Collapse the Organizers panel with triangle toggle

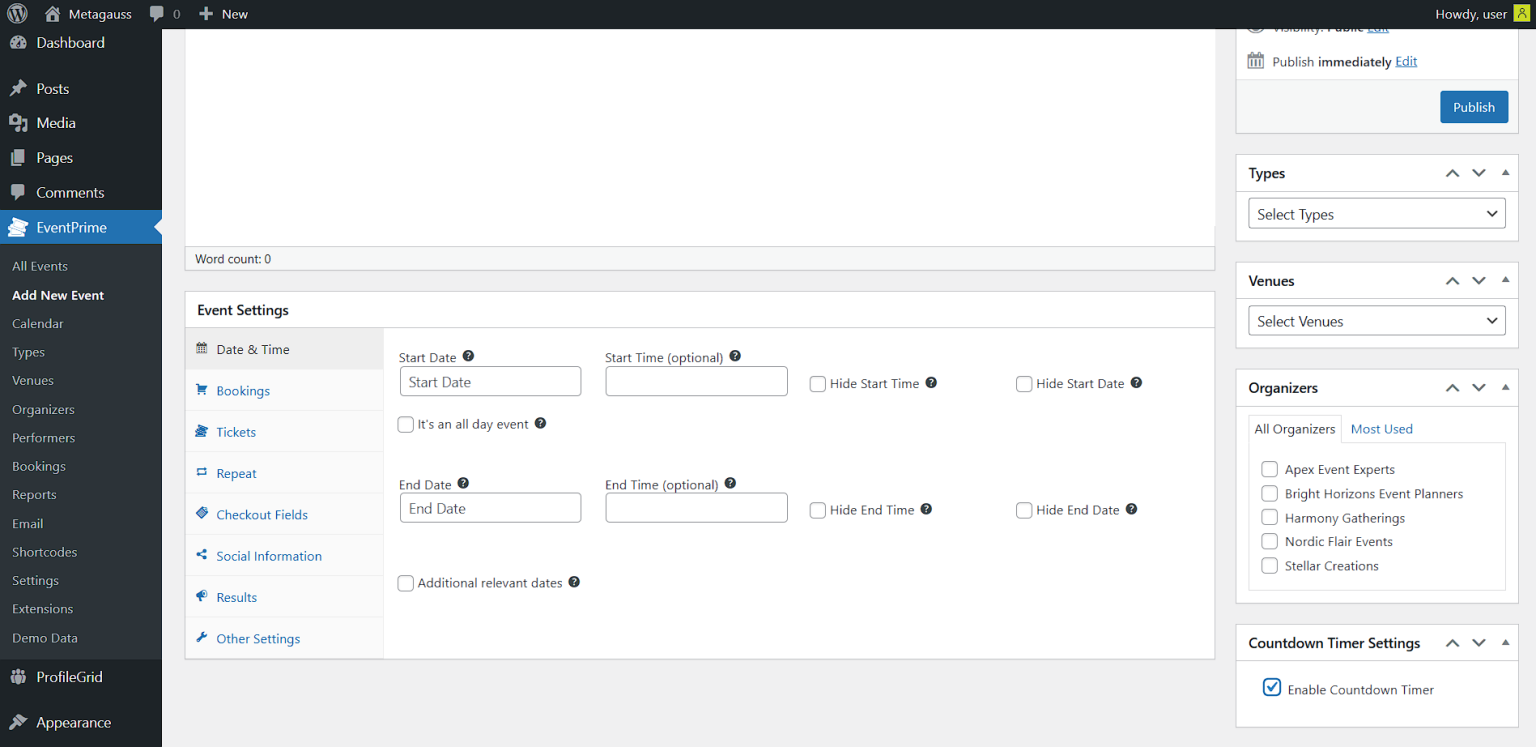1505,388
